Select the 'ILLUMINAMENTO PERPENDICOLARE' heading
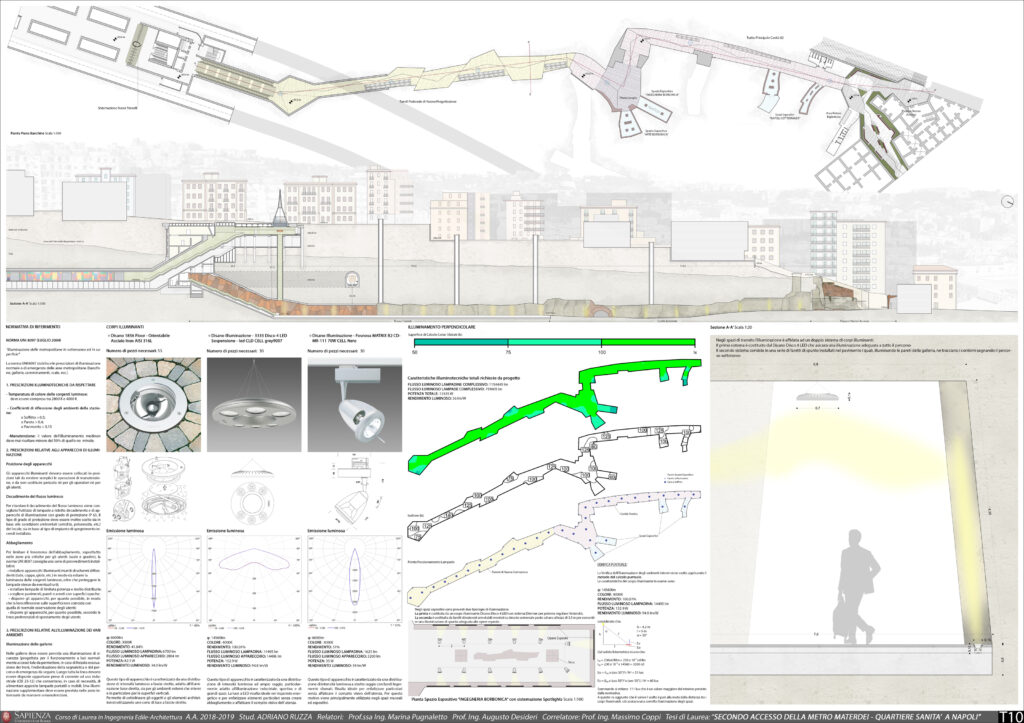Viewport: 1024px width, 723px height. tap(441, 327)
